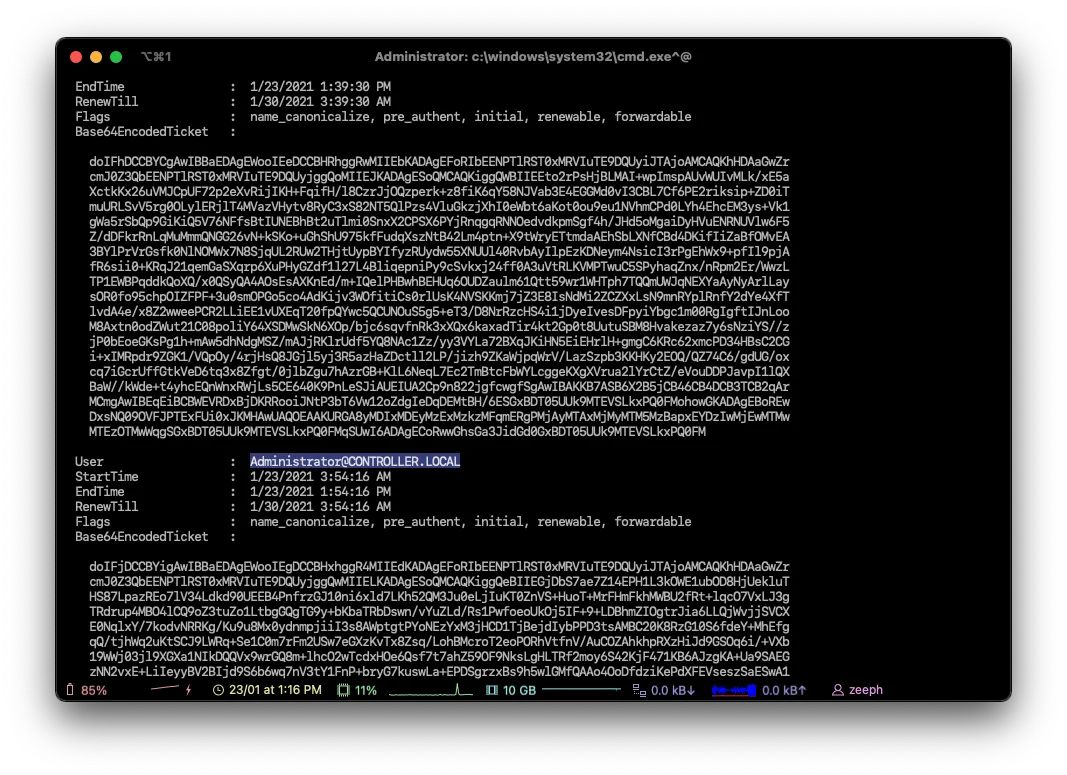Click the 0.0 kB download rate label
This screenshot has width=1067, height=775.
pos(672,690)
